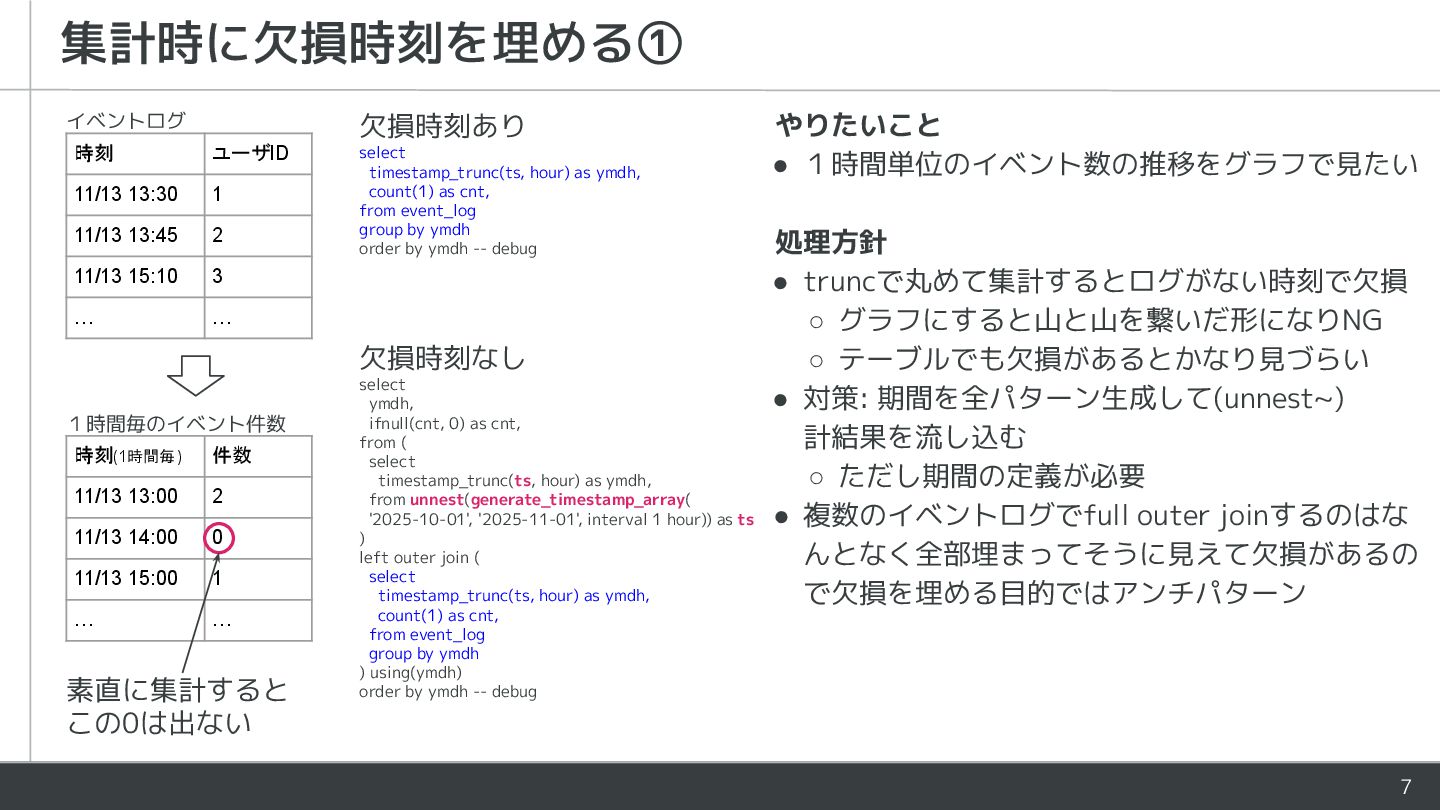Click the '2025-10-01', '2025-11-01' interval line

[x=561, y=519]
